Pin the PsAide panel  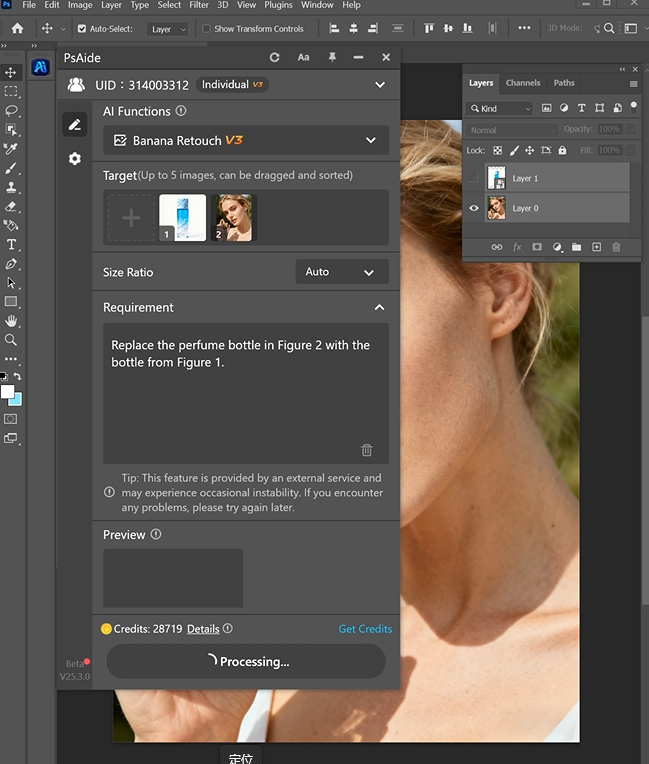click(332, 58)
